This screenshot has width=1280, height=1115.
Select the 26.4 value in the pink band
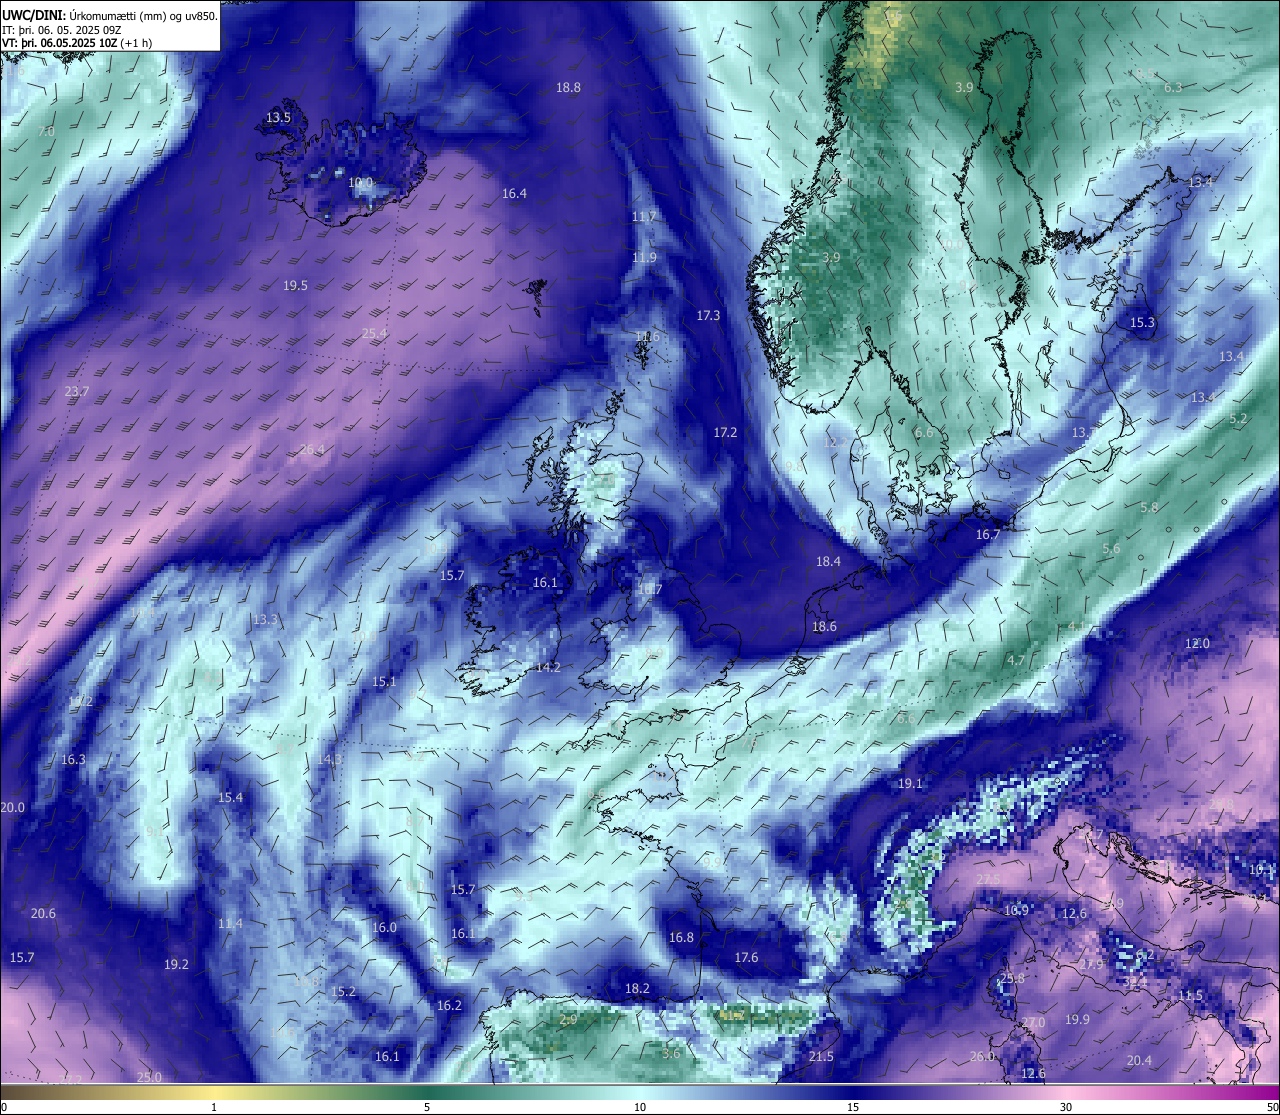[312, 449]
